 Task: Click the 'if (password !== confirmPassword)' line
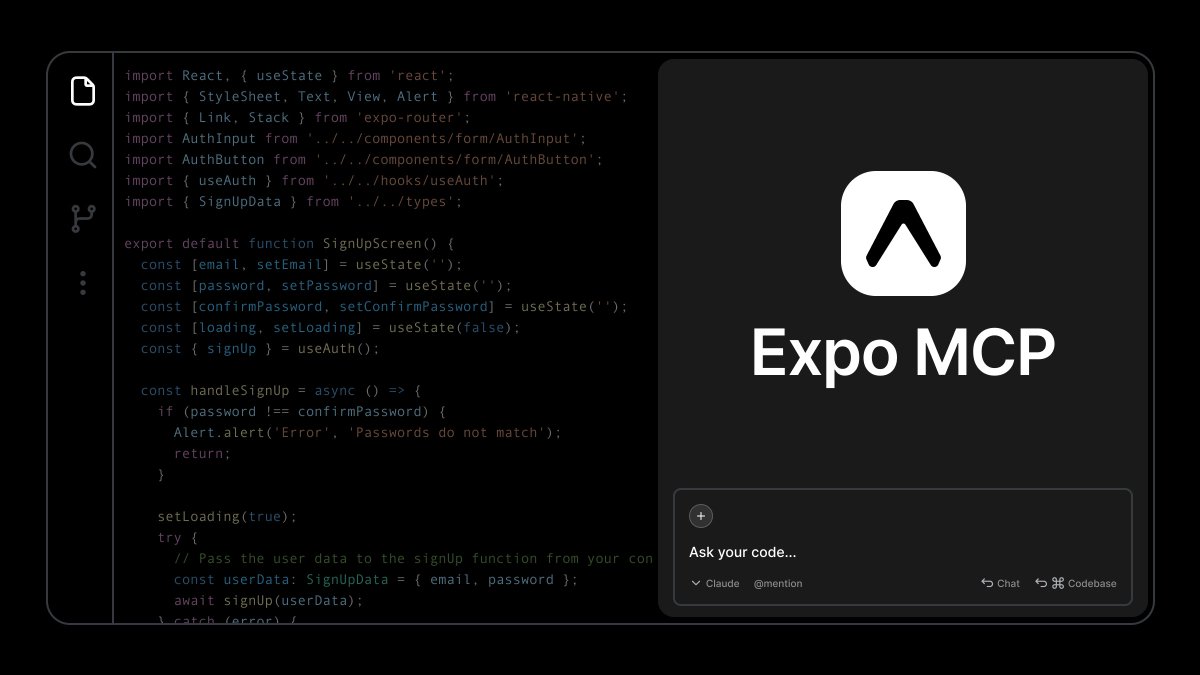click(x=302, y=412)
